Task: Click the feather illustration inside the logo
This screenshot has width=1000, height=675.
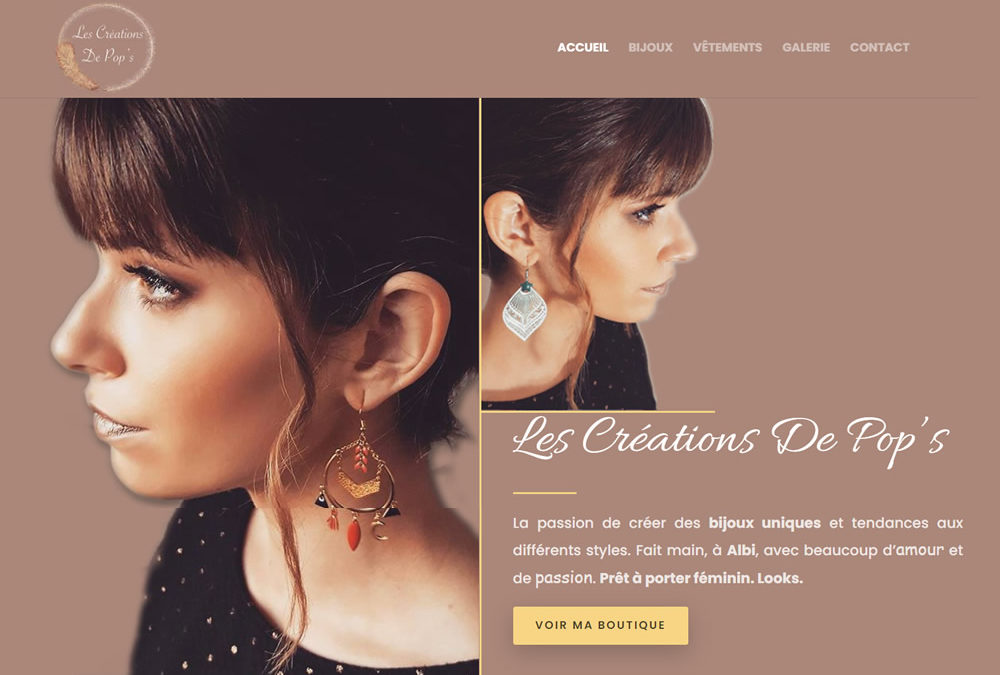Action: 75,66
